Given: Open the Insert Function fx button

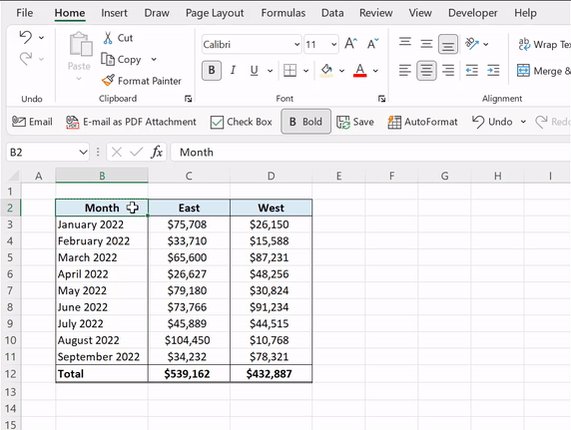Looking at the screenshot, I should [x=157, y=152].
